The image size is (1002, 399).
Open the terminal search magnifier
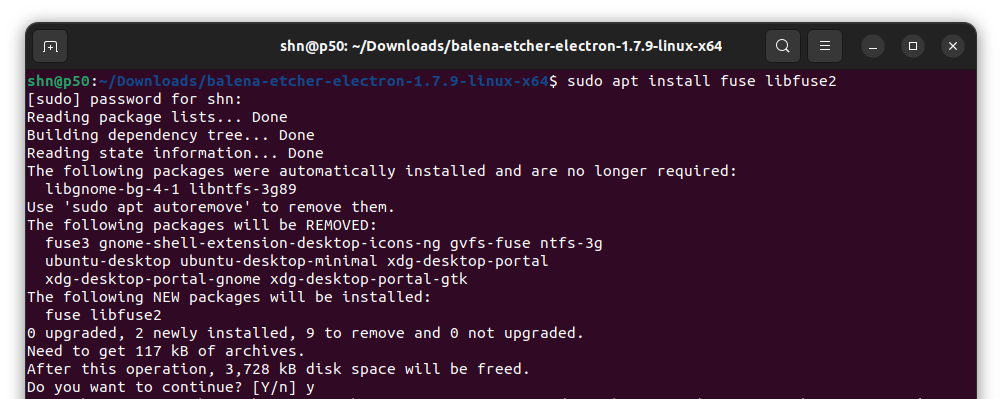pyautogui.click(x=782, y=46)
